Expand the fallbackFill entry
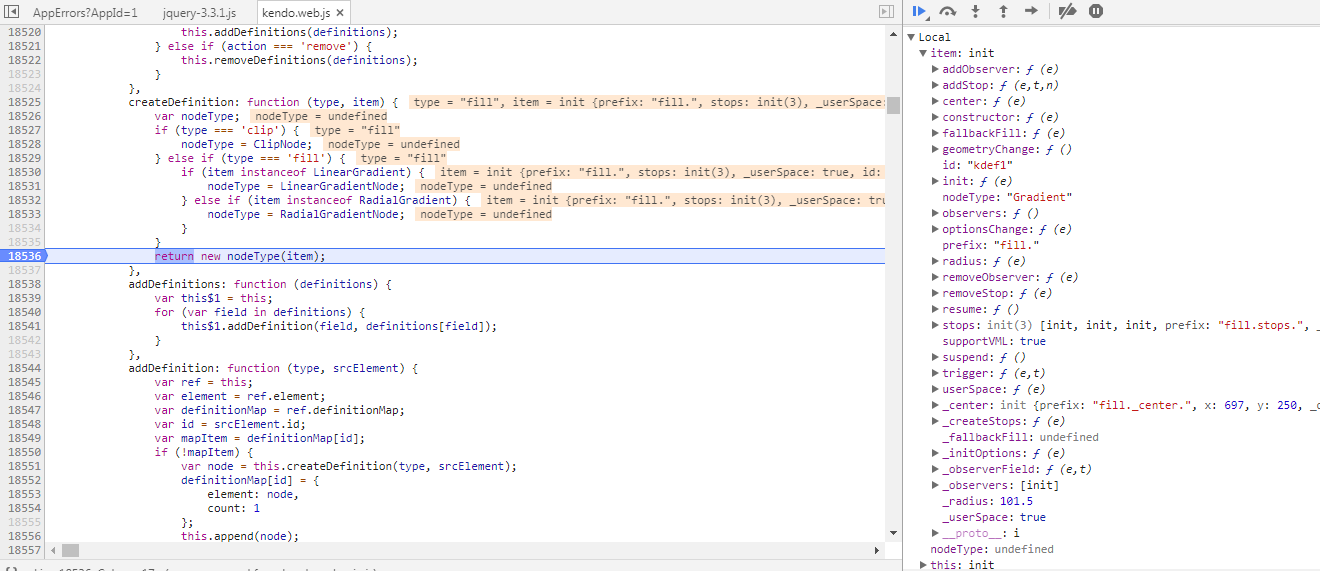The image size is (1320, 571). [935, 133]
